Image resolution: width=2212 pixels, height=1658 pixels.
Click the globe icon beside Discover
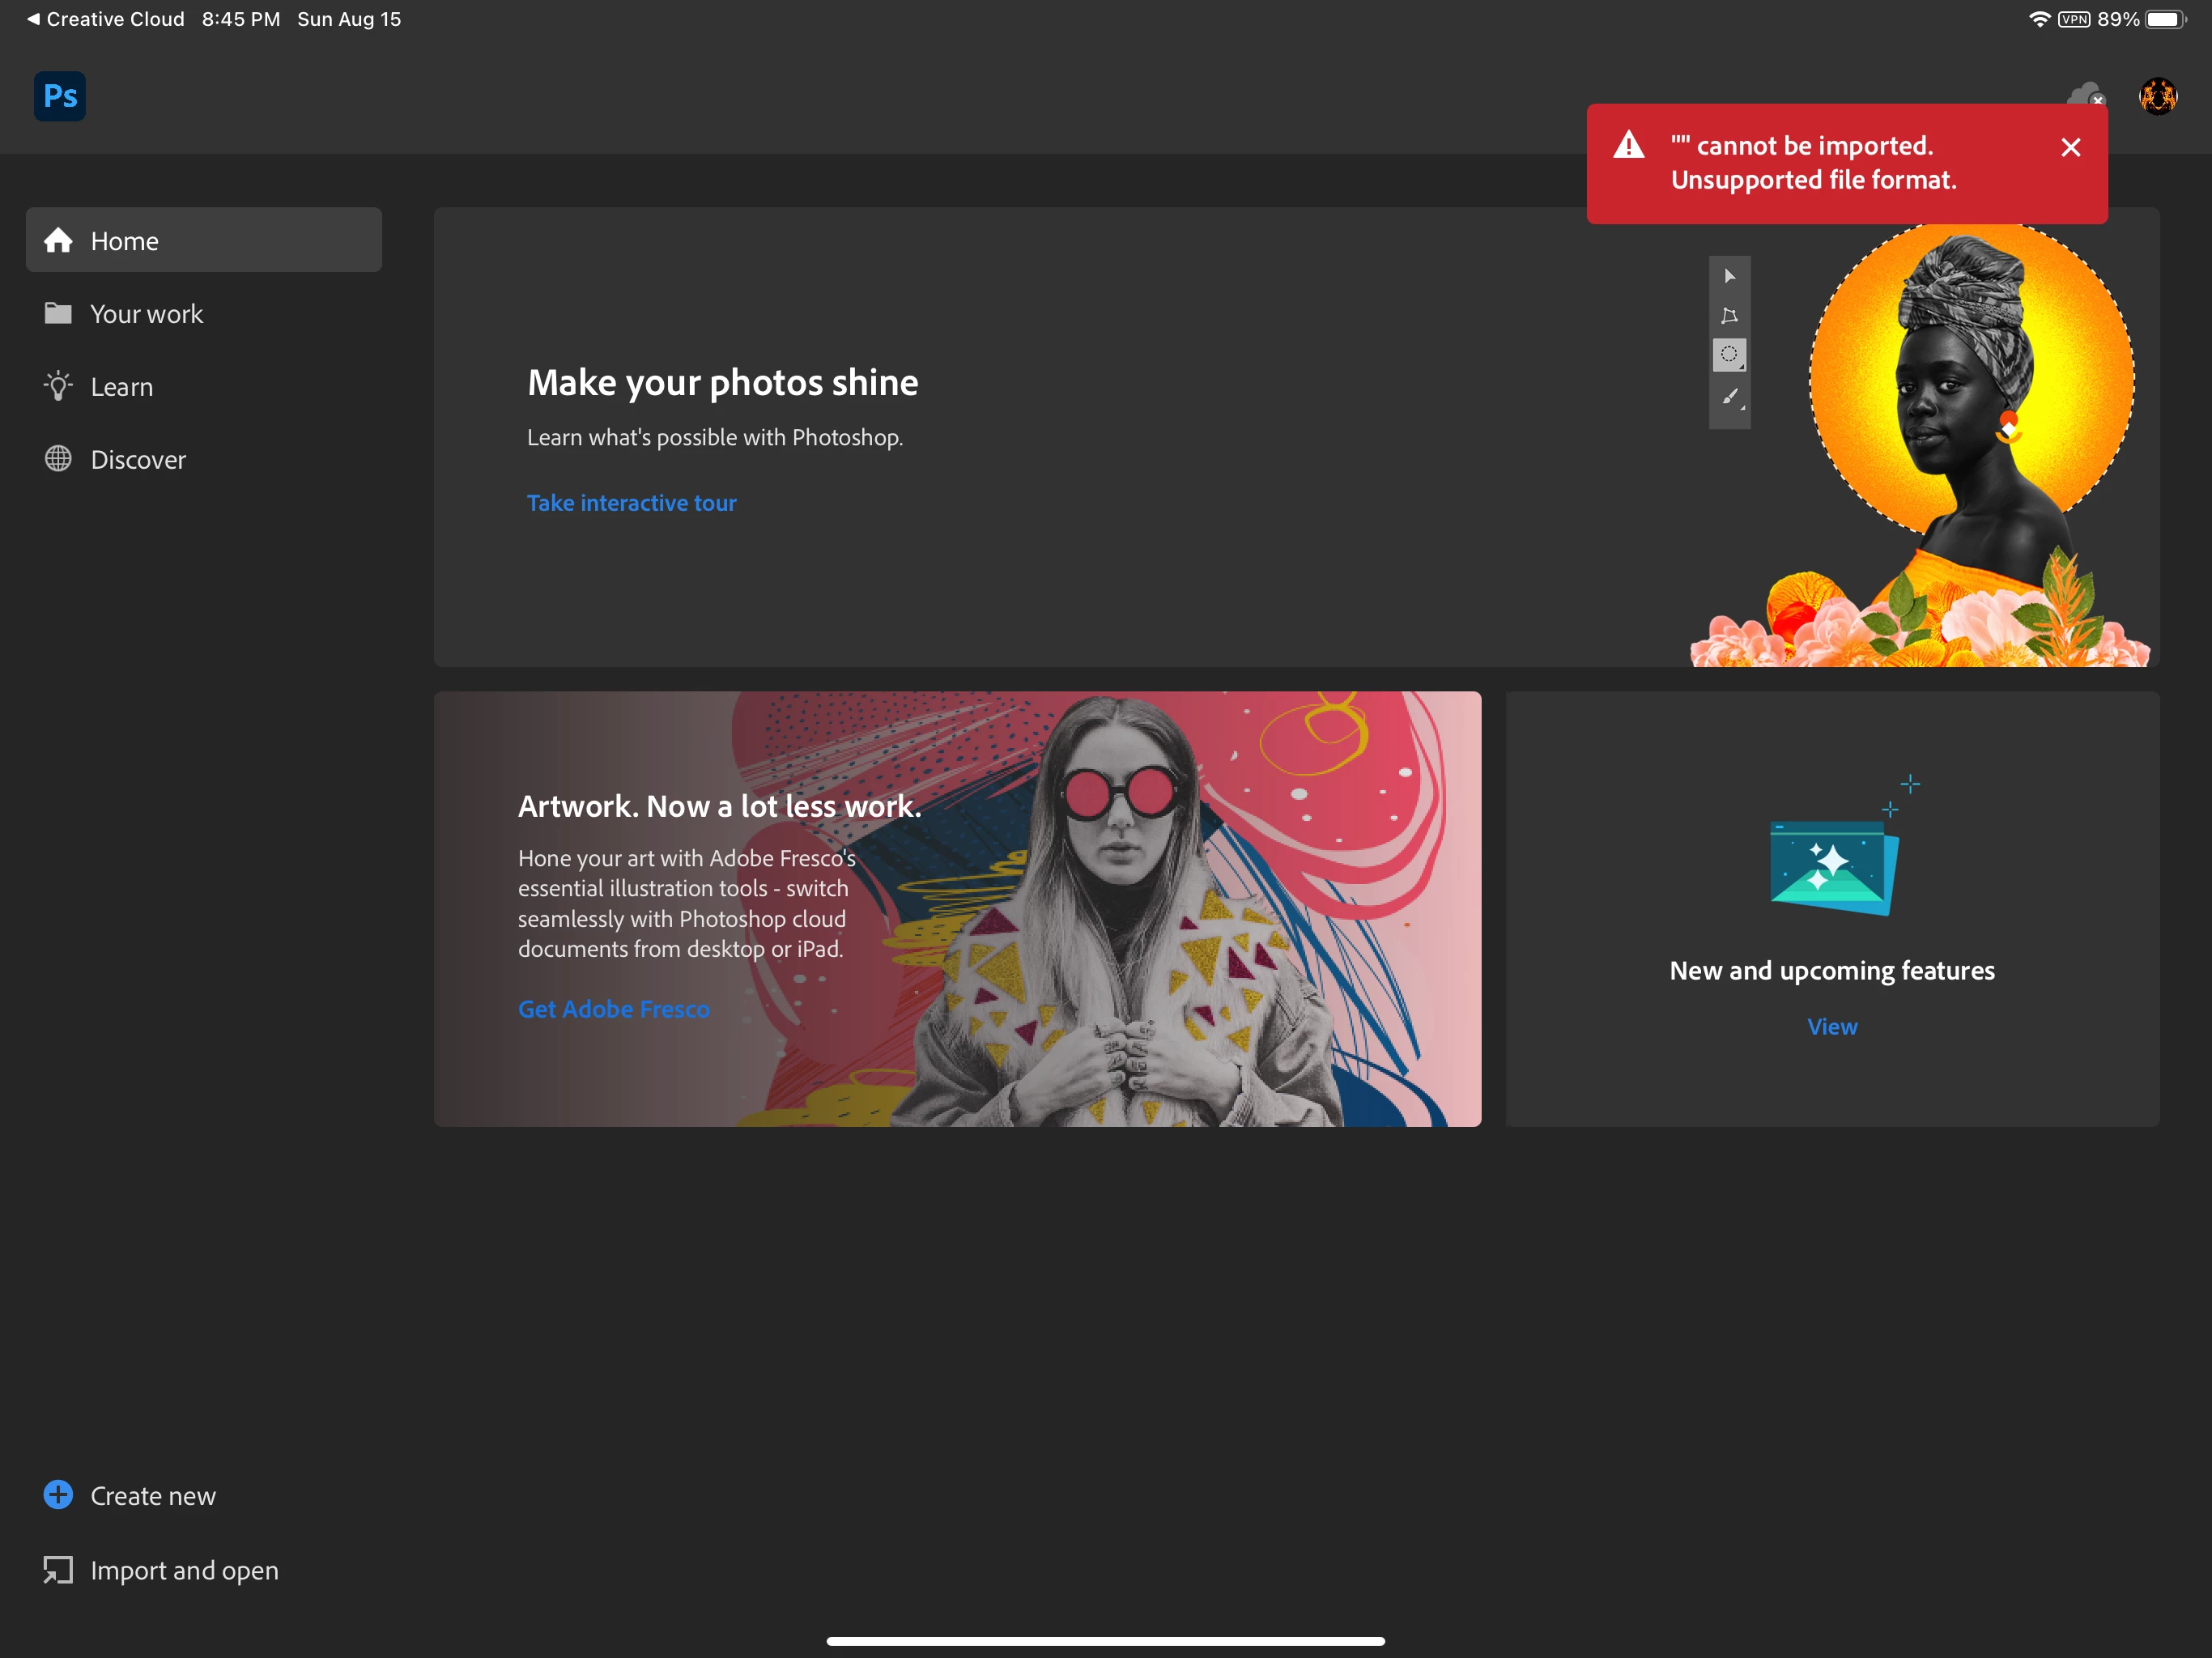pyautogui.click(x=58, y=459)
